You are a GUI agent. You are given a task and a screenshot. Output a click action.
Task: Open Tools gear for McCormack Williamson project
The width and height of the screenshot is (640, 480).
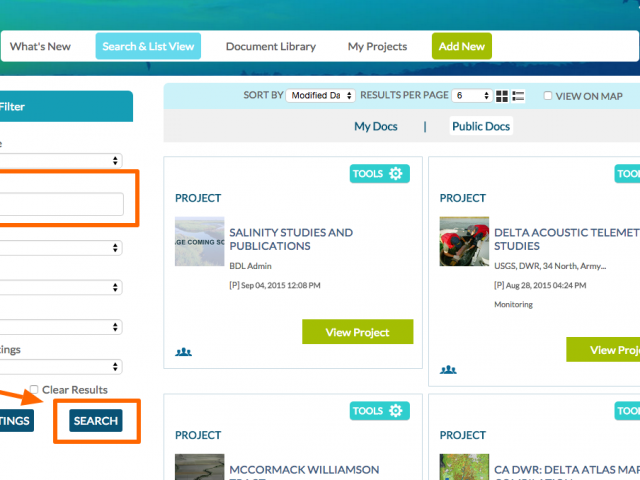(x=395, y=411)
